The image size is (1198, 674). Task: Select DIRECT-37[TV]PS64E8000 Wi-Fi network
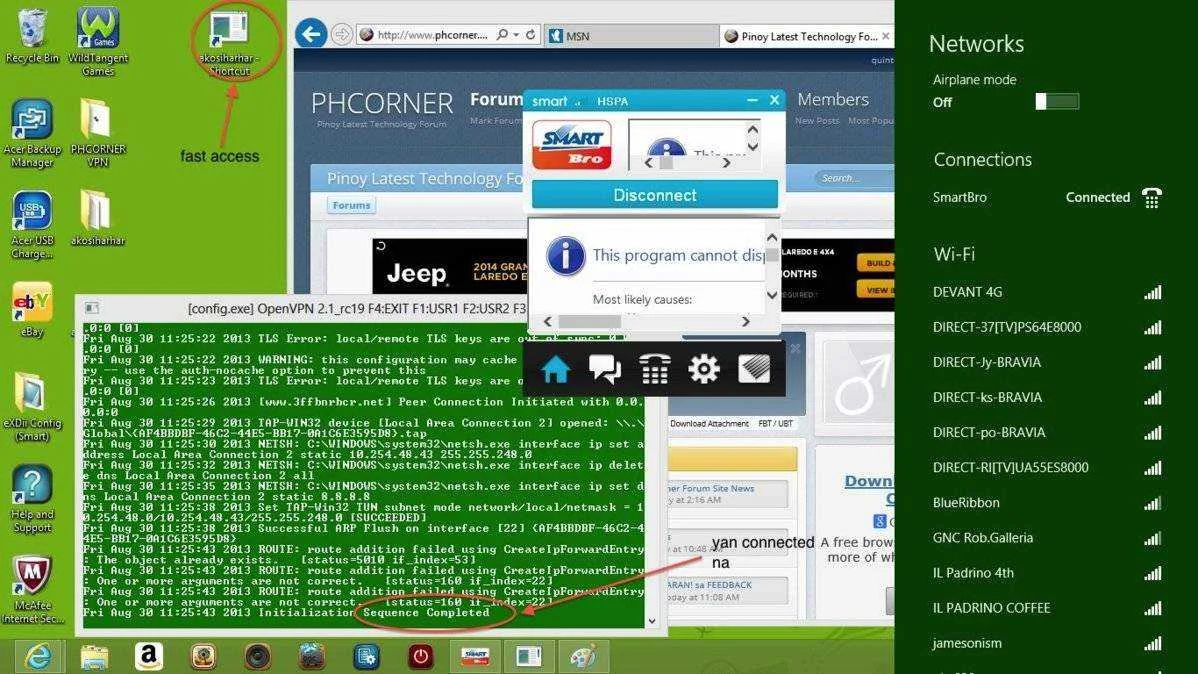(x=1047, y=327)
